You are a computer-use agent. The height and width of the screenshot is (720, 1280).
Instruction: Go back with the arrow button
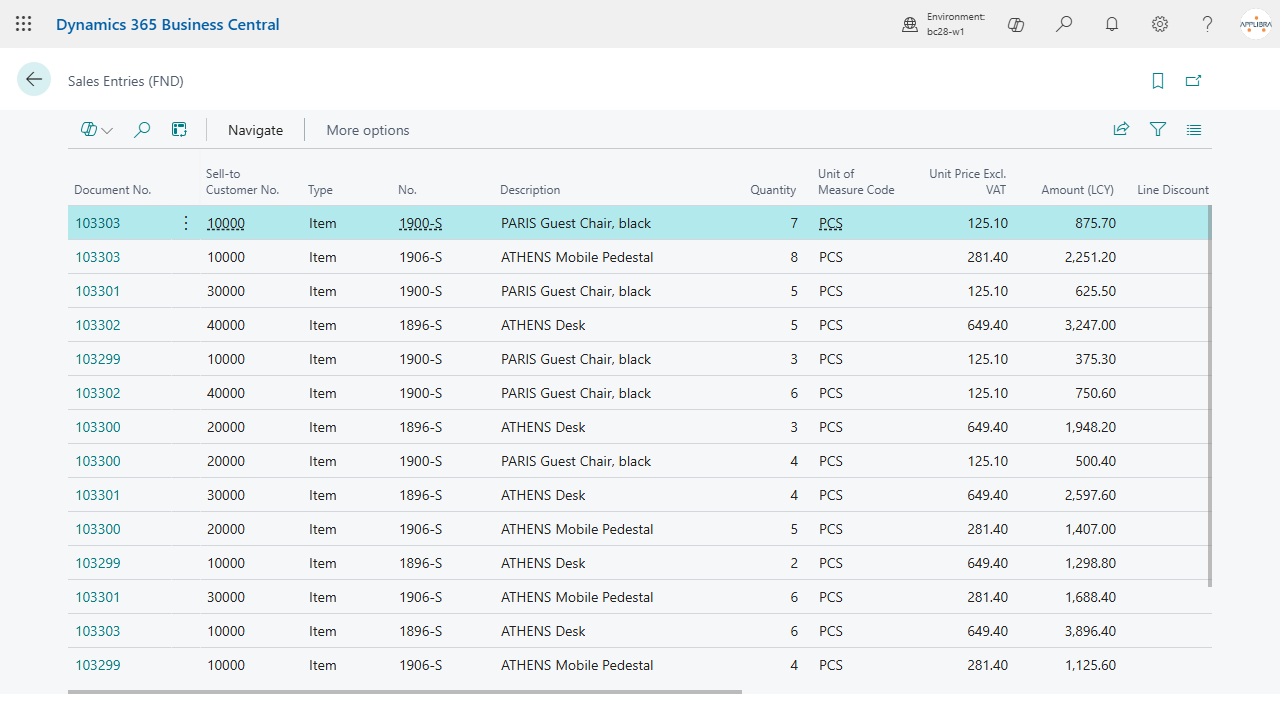34,80
